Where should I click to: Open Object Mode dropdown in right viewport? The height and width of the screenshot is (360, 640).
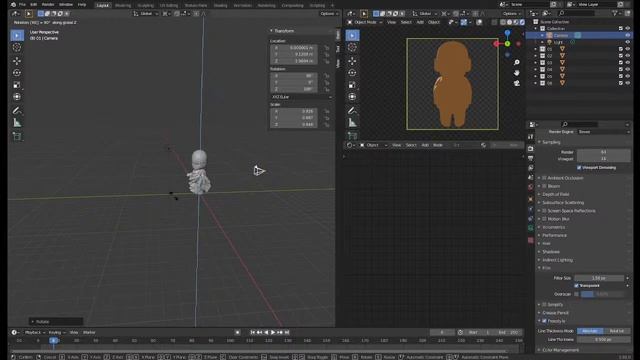(364, 22)
